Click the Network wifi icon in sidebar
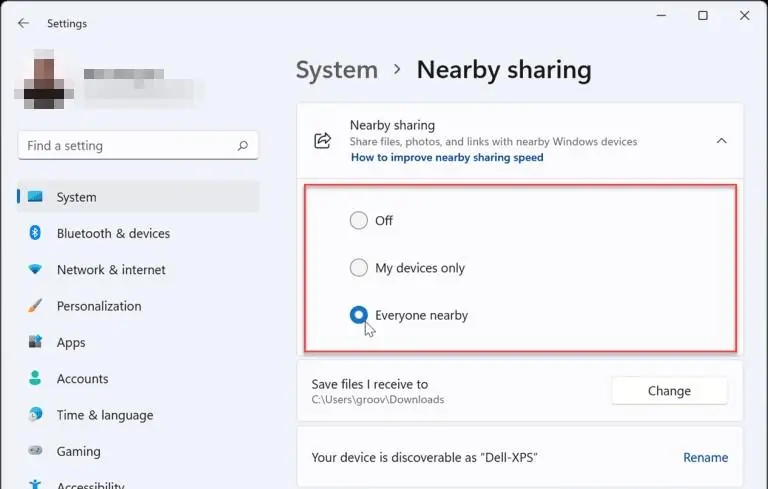Image resolution: width=768 pixels, height=489 pixels. (x=35, y=269)
